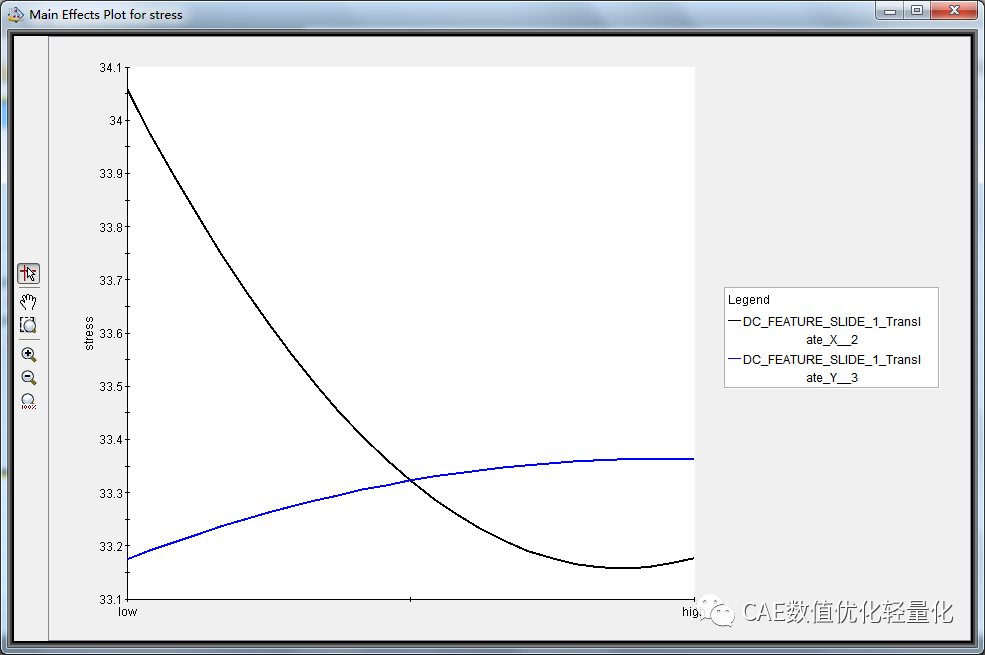Open the window icon system menu
The height and width of the screenshot is (655, 985).
(x=15, y=14)
